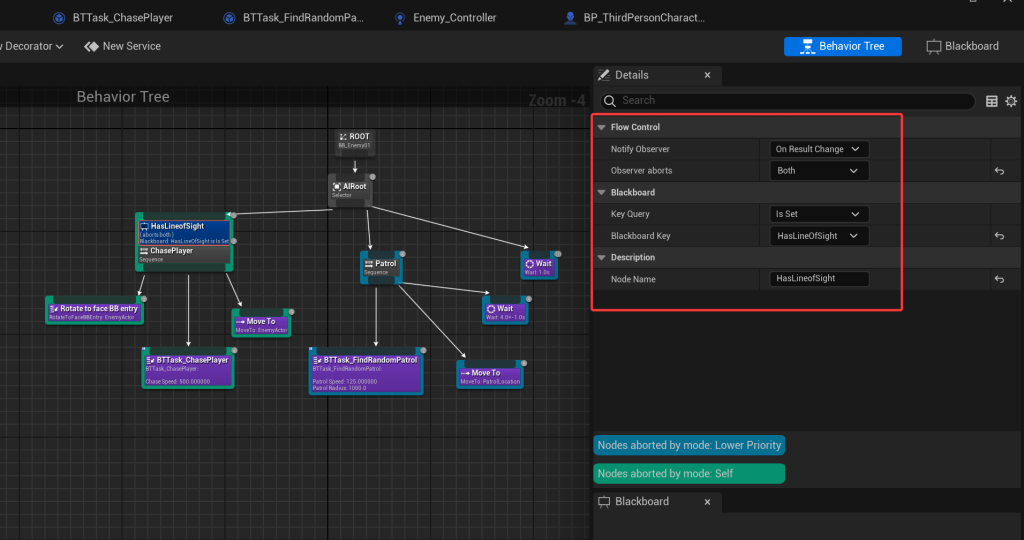This screenshot has width=1024, height=540.
Task: Reset Observer aborts to default value
Action: 998,171
